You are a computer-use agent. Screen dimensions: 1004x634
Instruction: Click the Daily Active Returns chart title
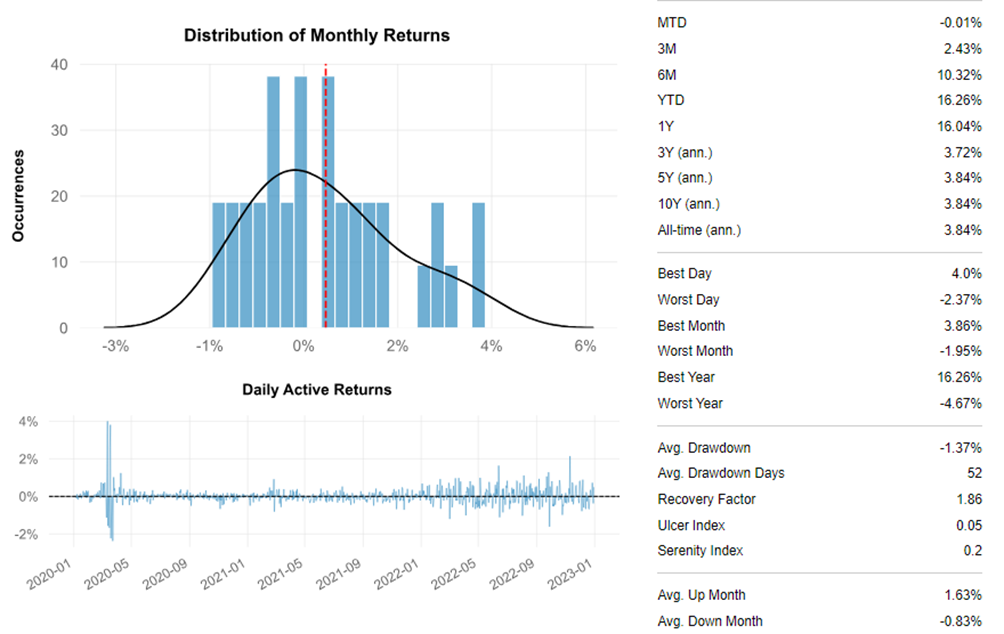tap(317, 389)
